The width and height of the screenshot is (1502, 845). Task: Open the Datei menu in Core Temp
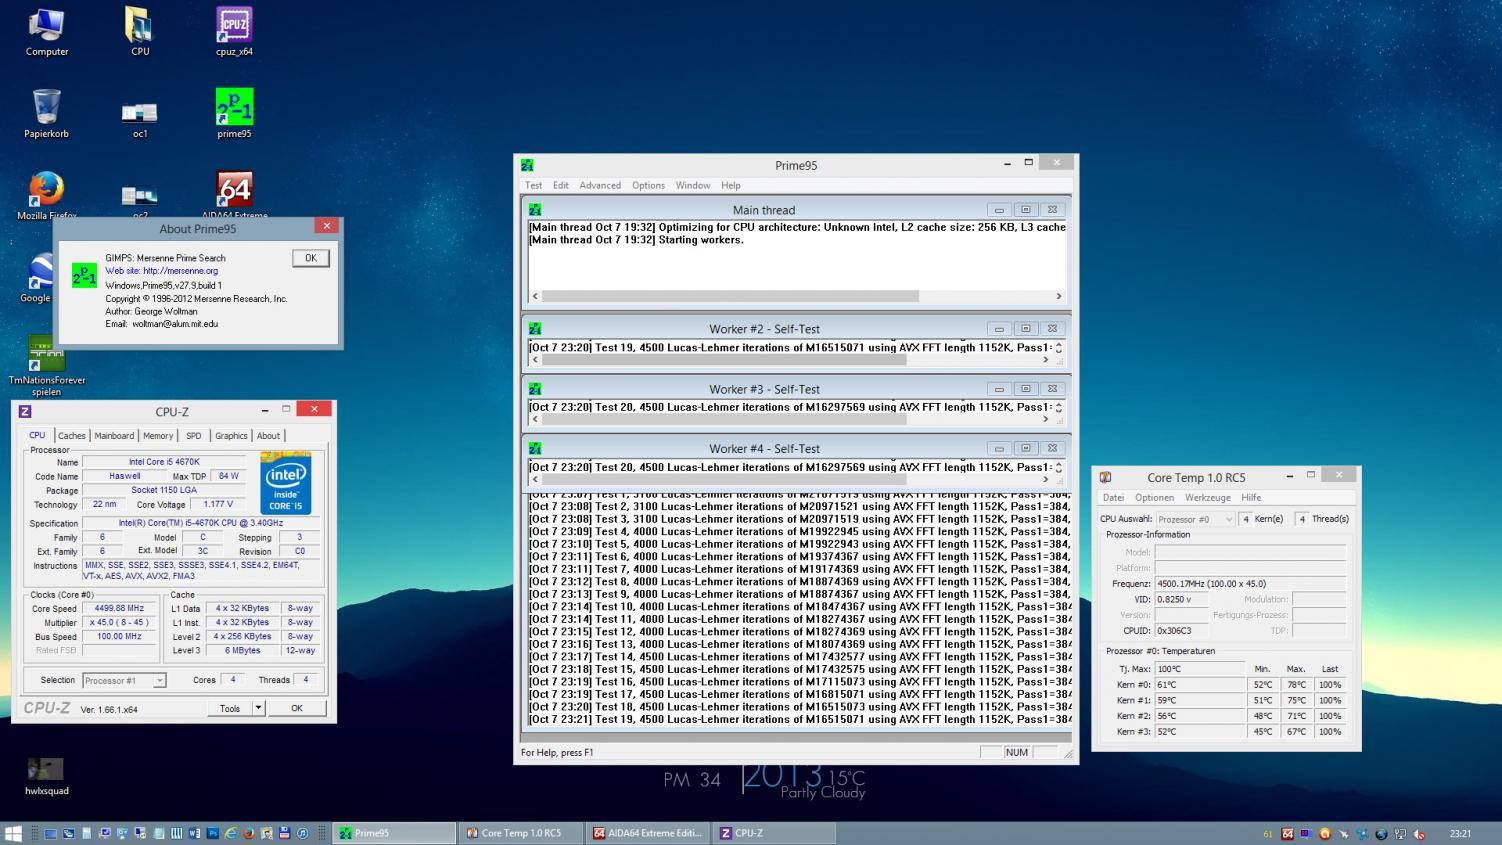click(1113, 497)
